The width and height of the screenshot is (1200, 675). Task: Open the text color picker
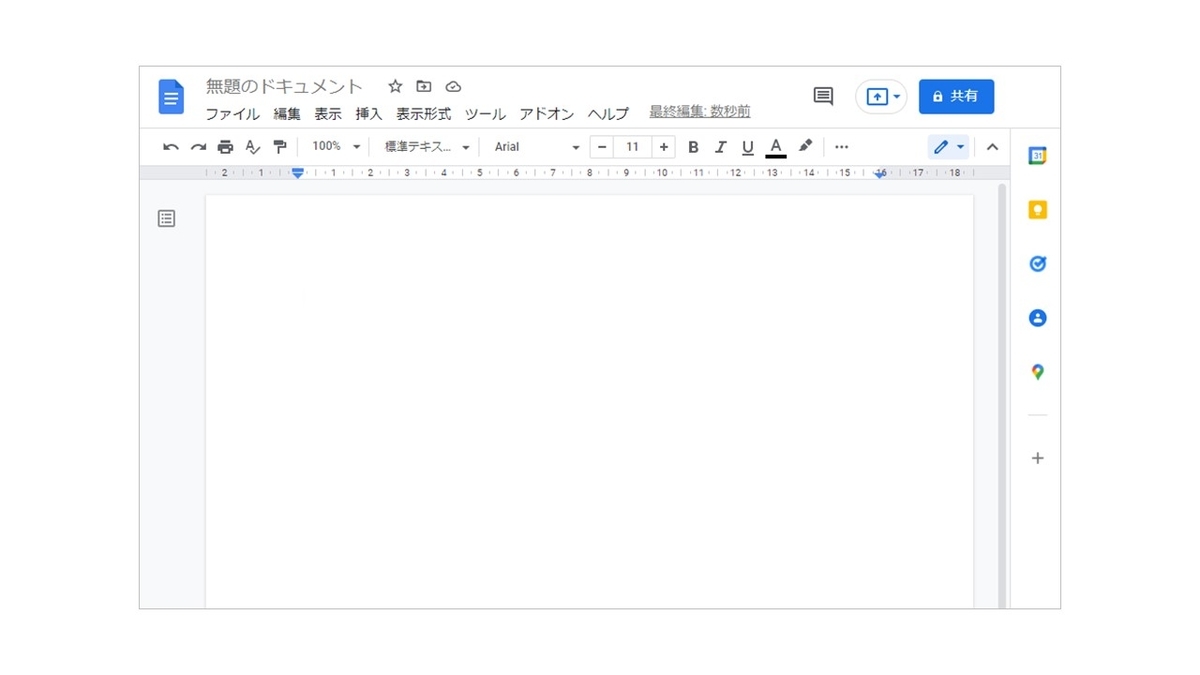click(775, 147)
